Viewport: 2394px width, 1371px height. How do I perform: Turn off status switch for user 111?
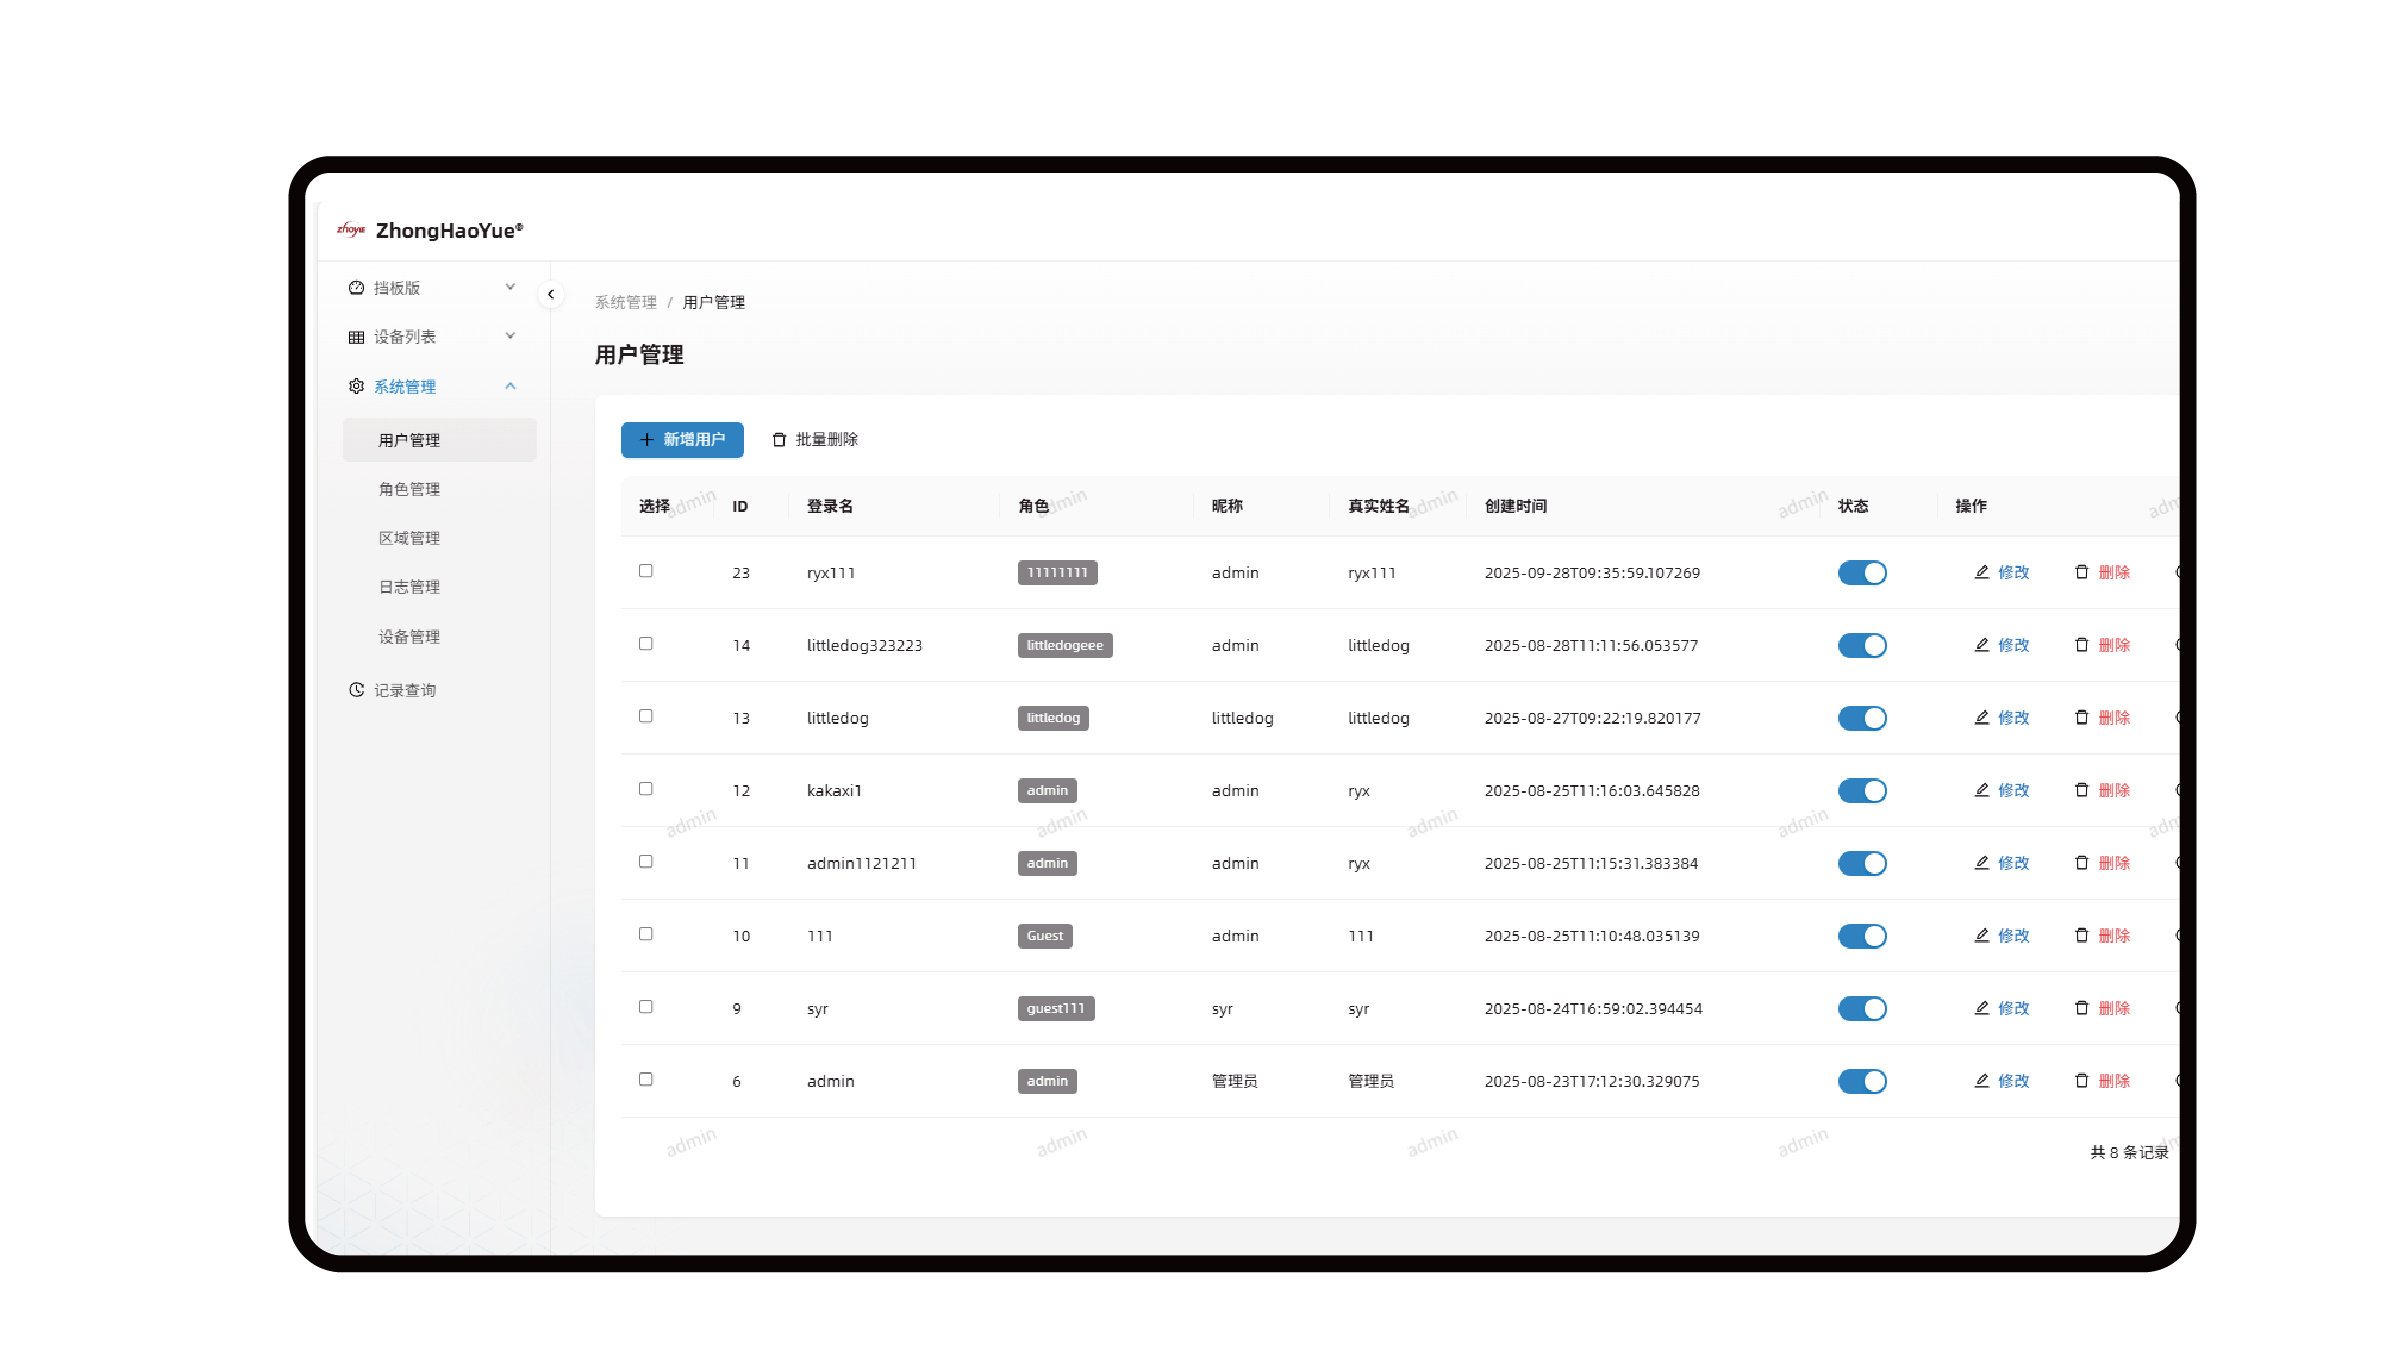(1861, 936)
